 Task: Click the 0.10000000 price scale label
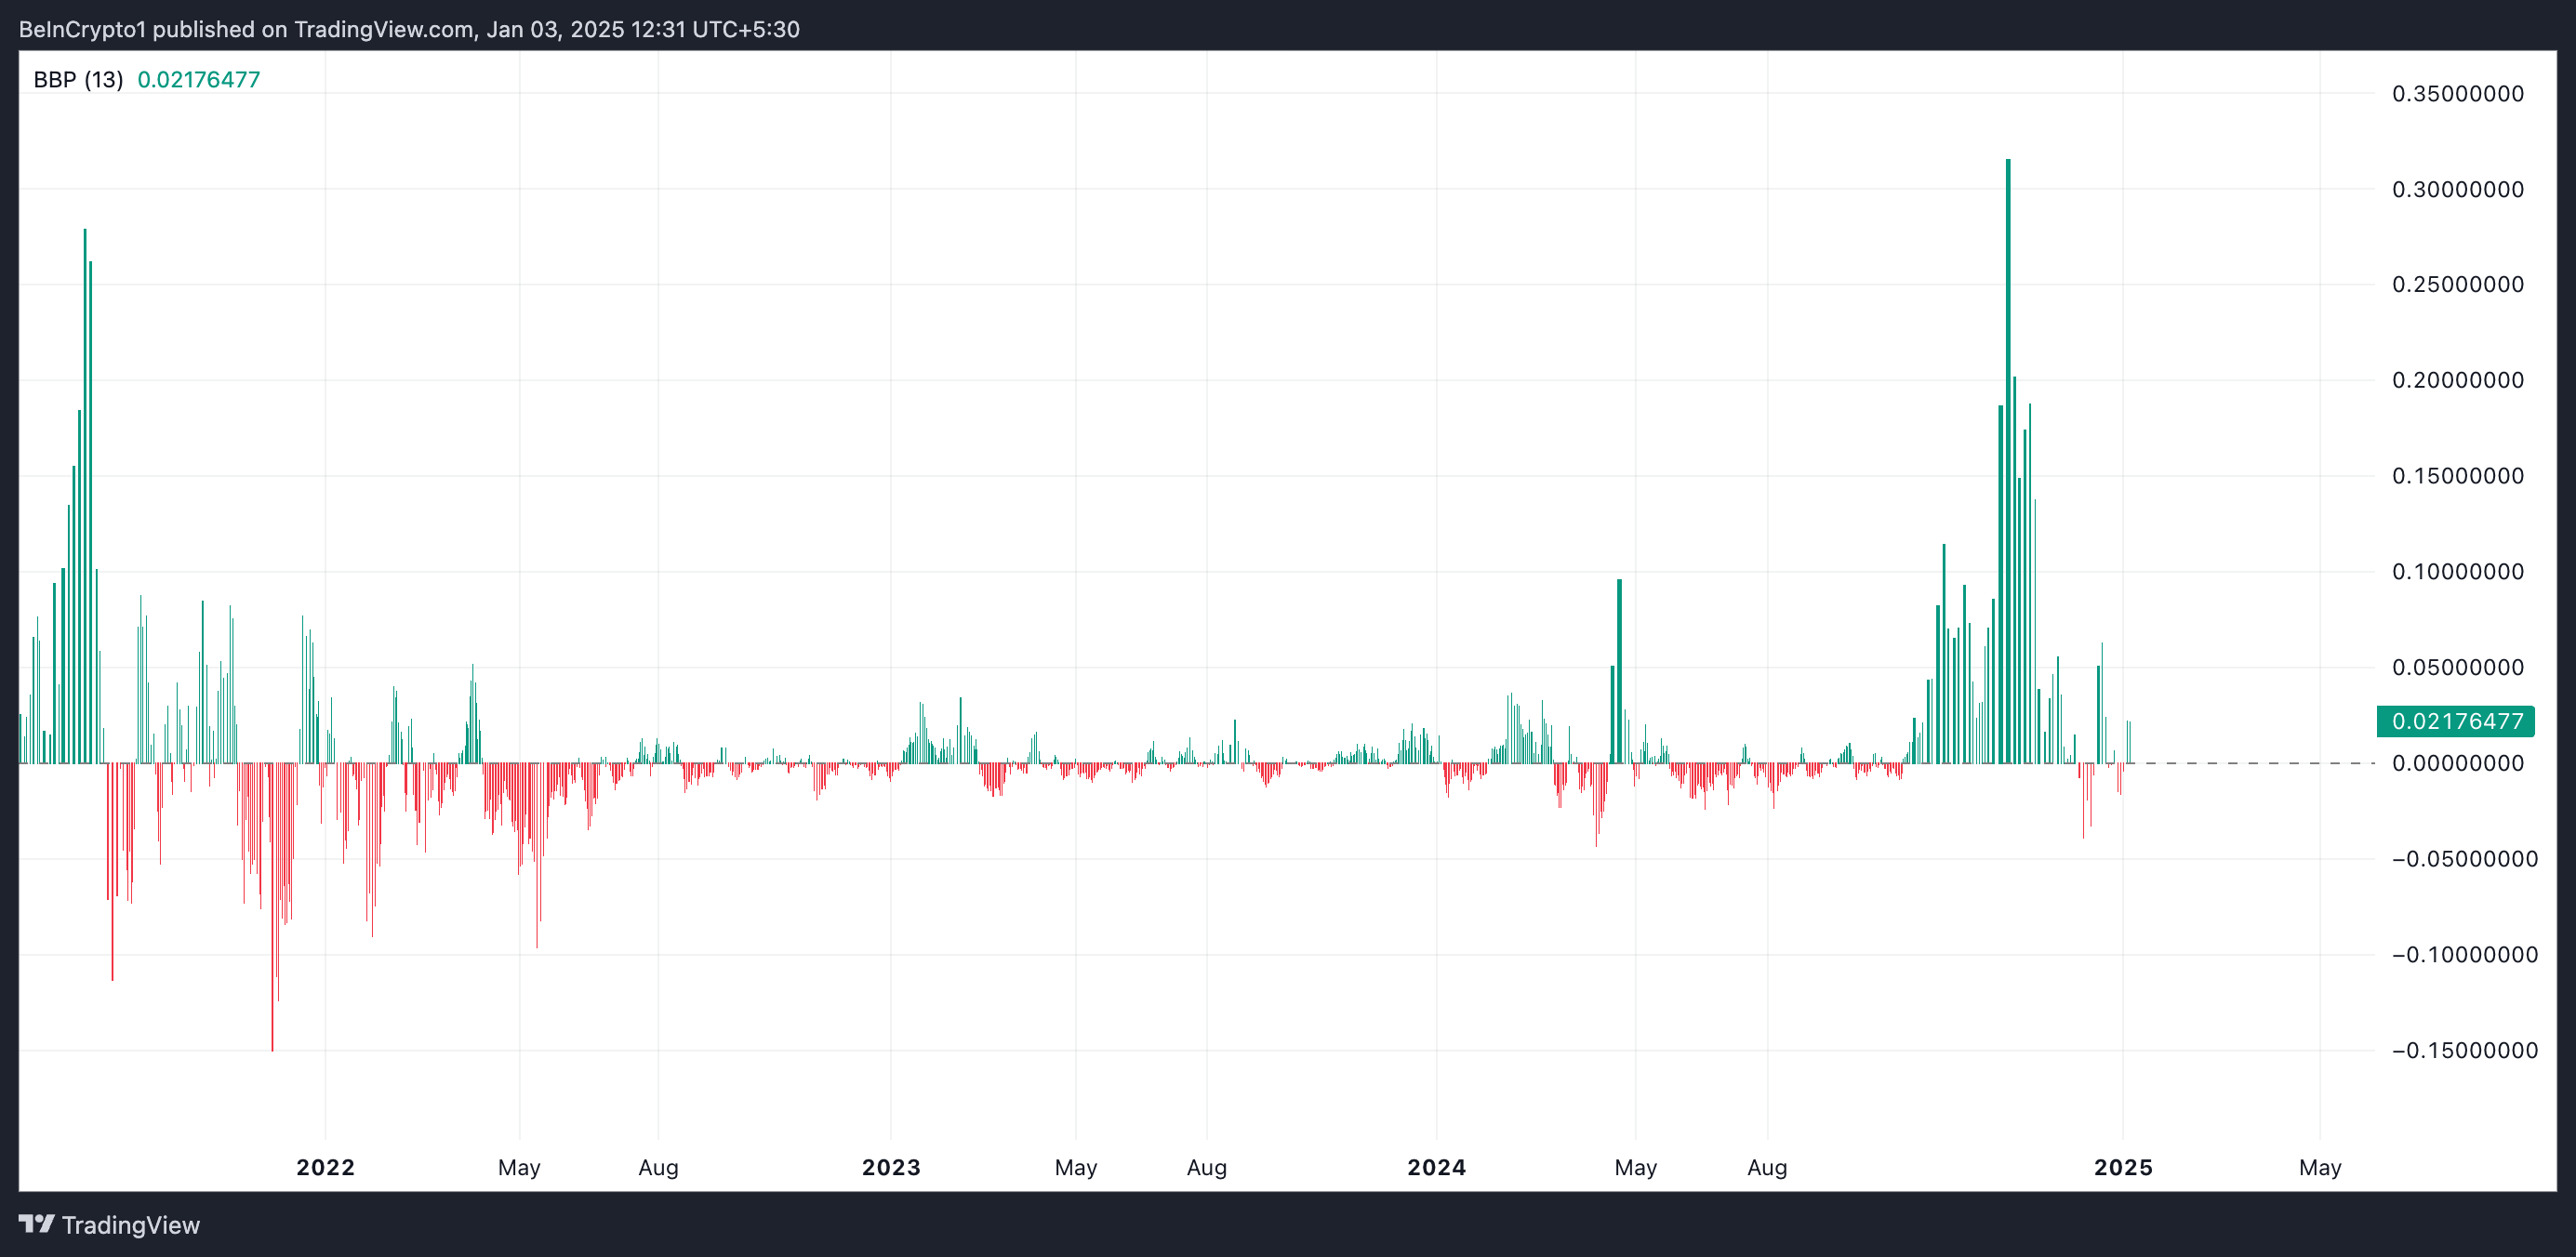(x=2457, y=572)
